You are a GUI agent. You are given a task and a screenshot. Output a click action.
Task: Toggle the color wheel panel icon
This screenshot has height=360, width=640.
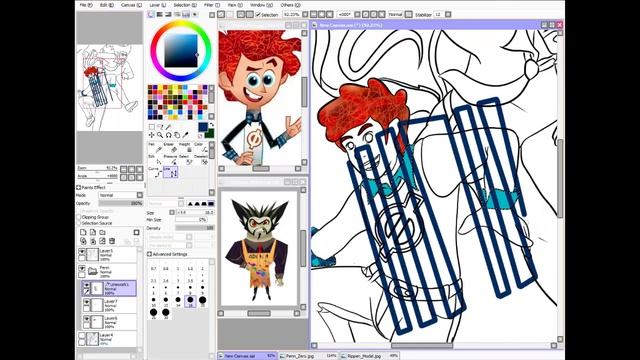click(151, 14)
